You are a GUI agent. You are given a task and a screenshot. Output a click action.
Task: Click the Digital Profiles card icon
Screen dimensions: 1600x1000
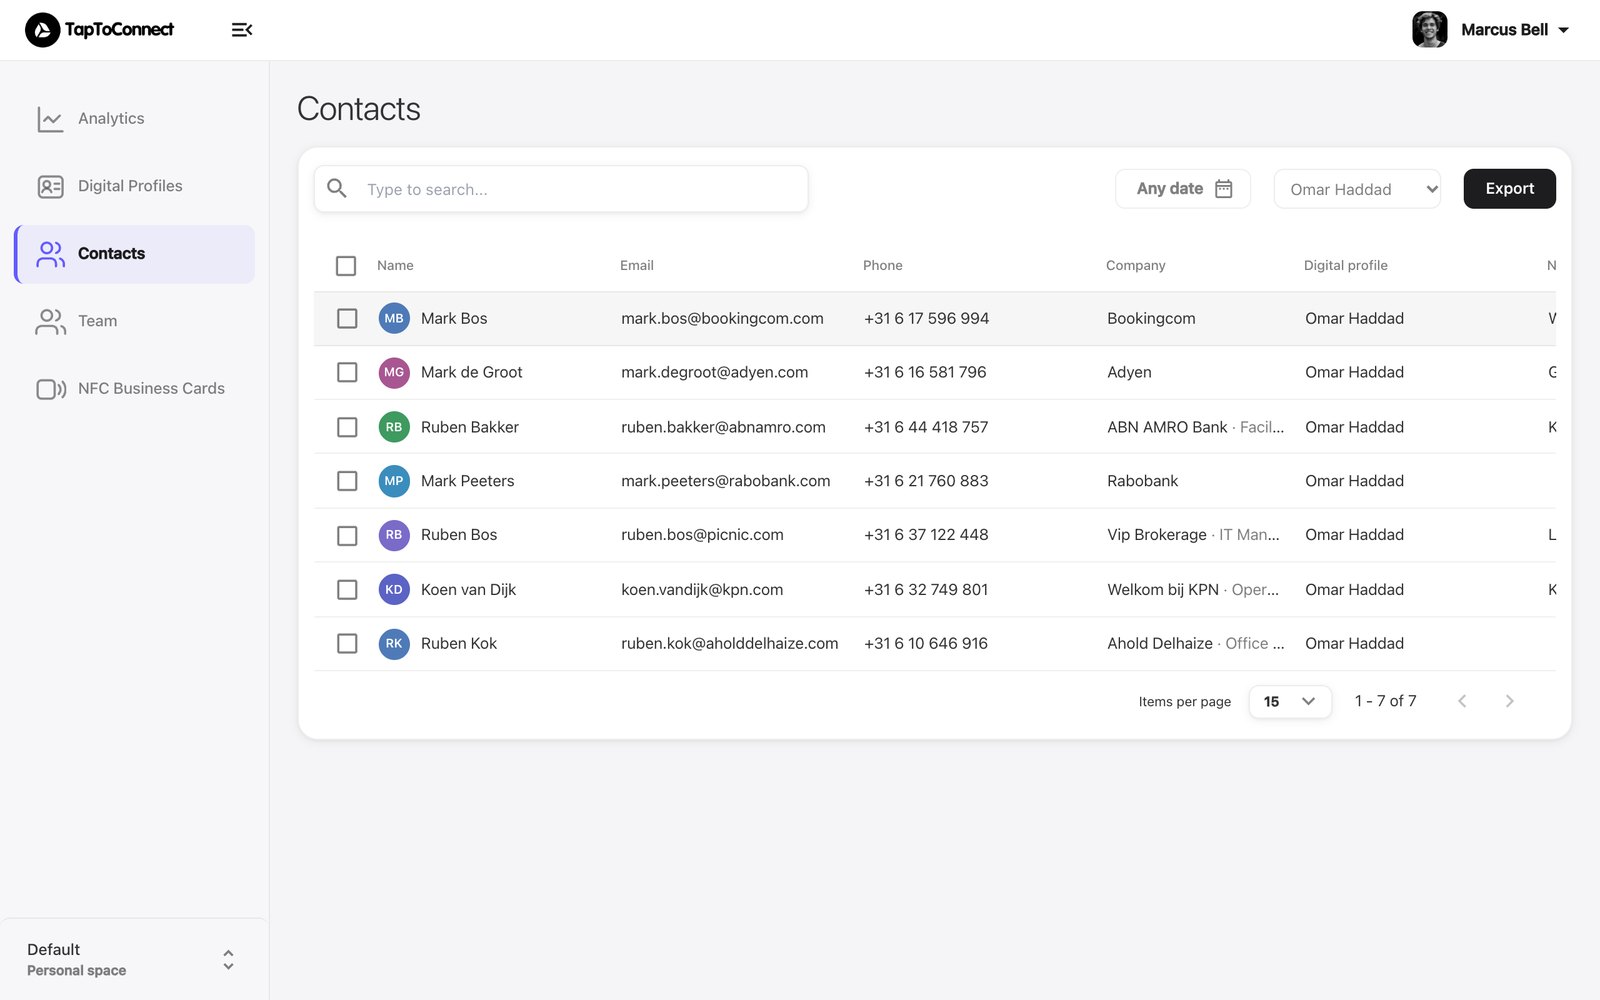50,187
